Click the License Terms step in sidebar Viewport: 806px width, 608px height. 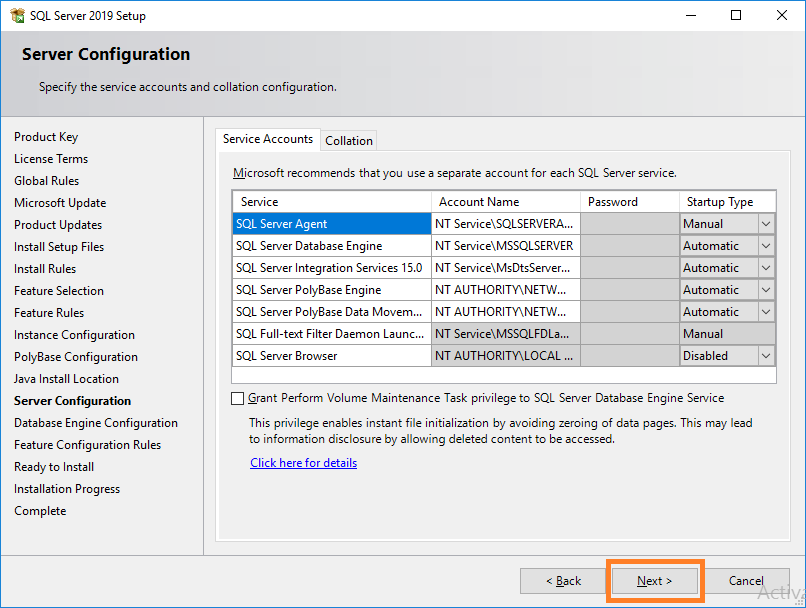51,159
